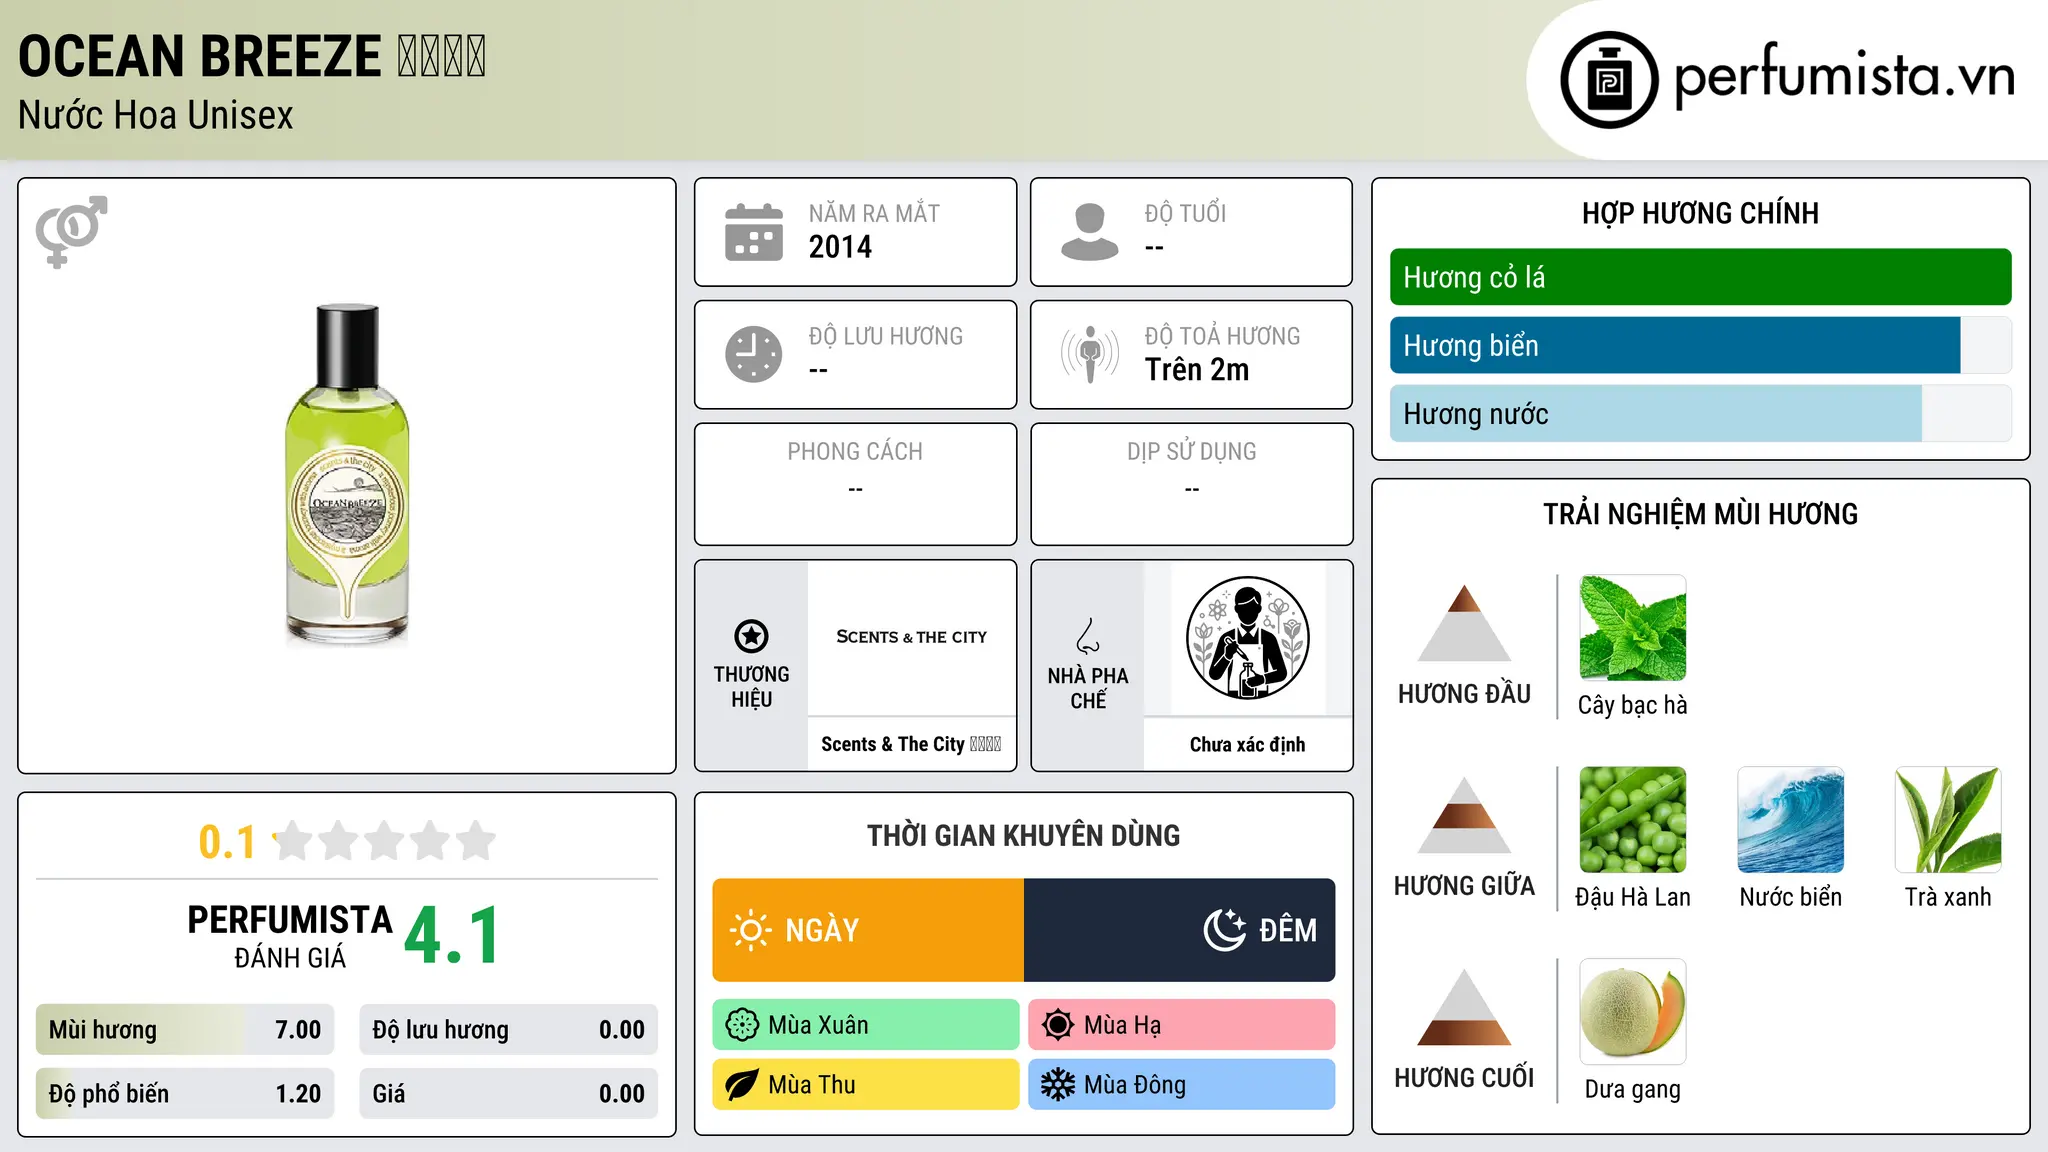Viewport: 2048px width, 1152px height.
Task: Click the PERFUMISTA ĐÁNH GIÁ label
Action: pyautogui.click(x=290, y=936)
